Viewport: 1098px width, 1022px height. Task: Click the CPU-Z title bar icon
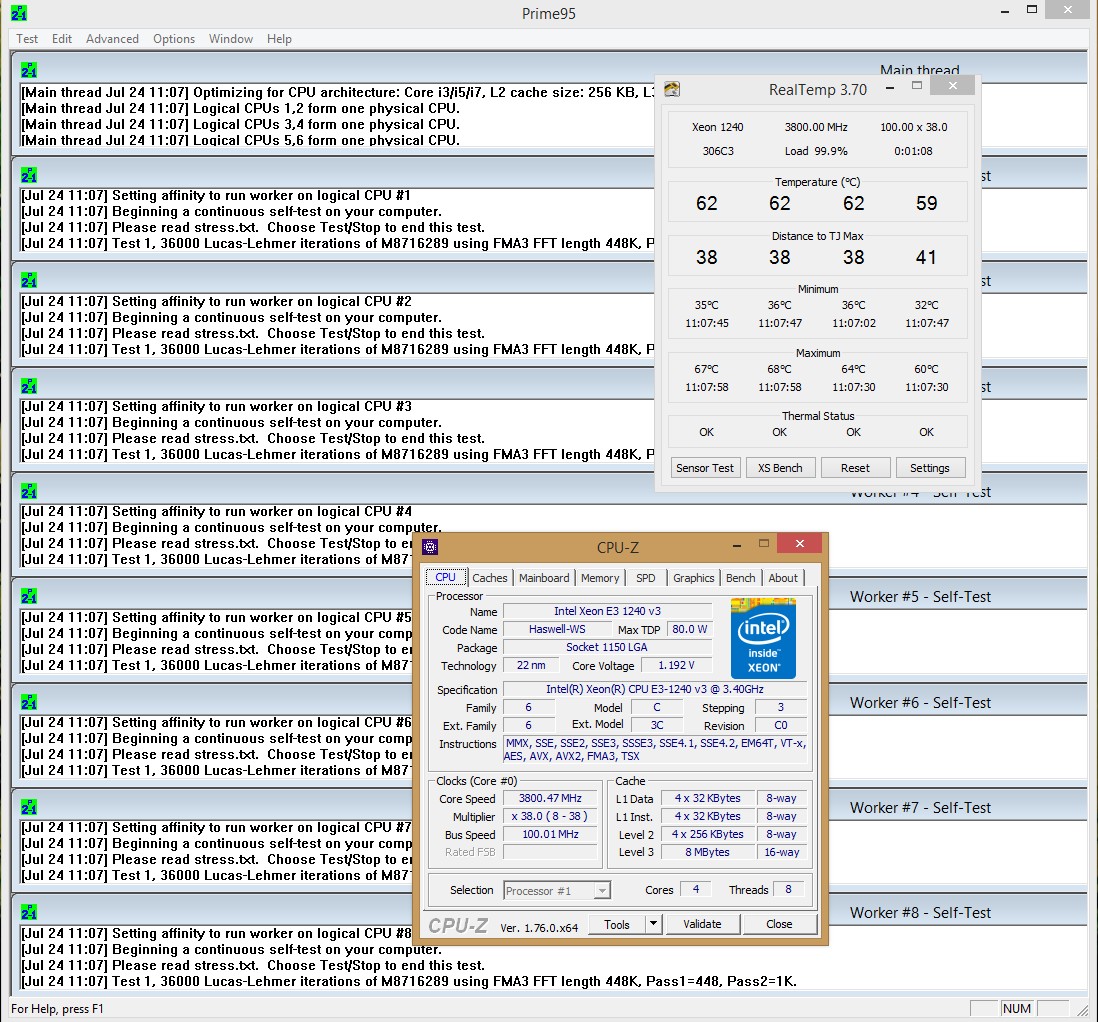(x=431, y=547)
